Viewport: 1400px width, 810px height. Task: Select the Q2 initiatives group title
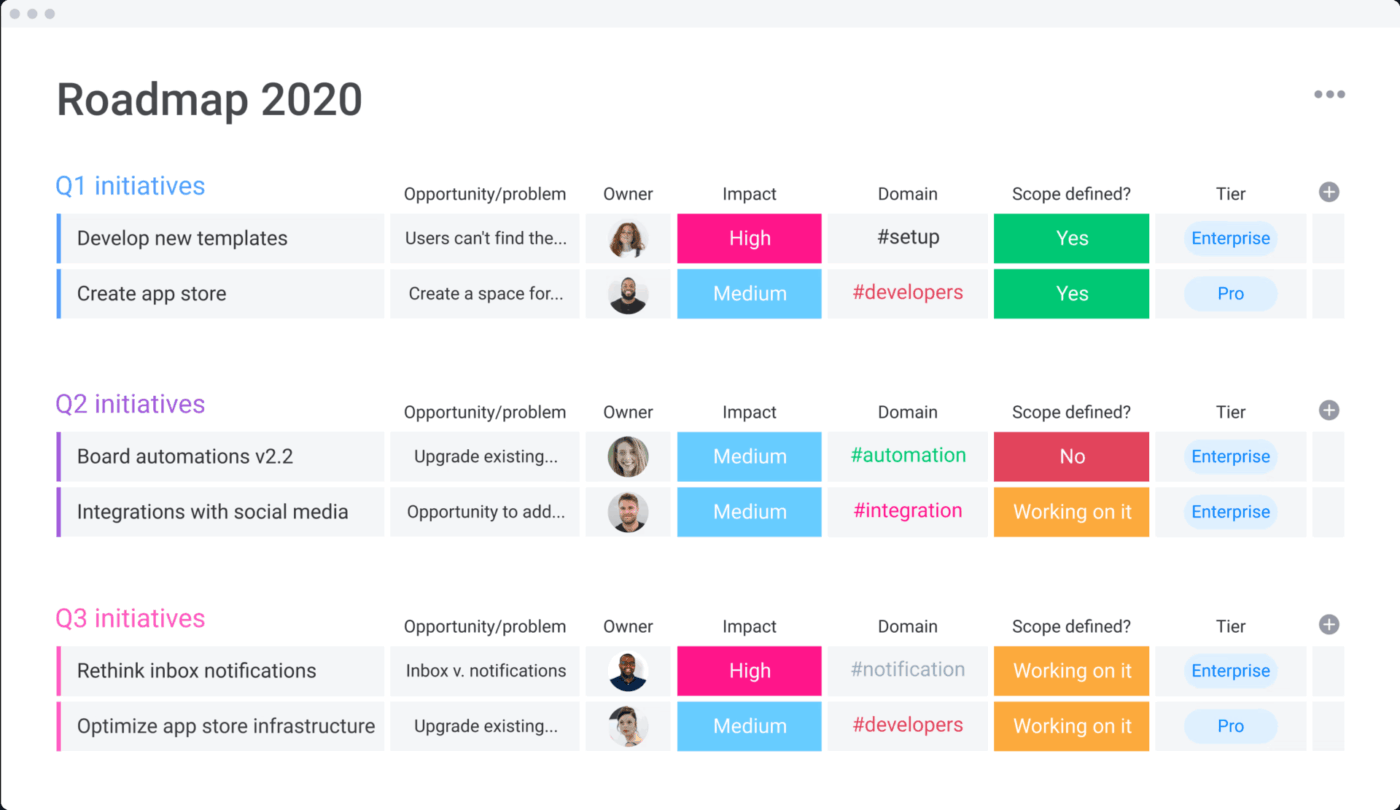point(130,404)
